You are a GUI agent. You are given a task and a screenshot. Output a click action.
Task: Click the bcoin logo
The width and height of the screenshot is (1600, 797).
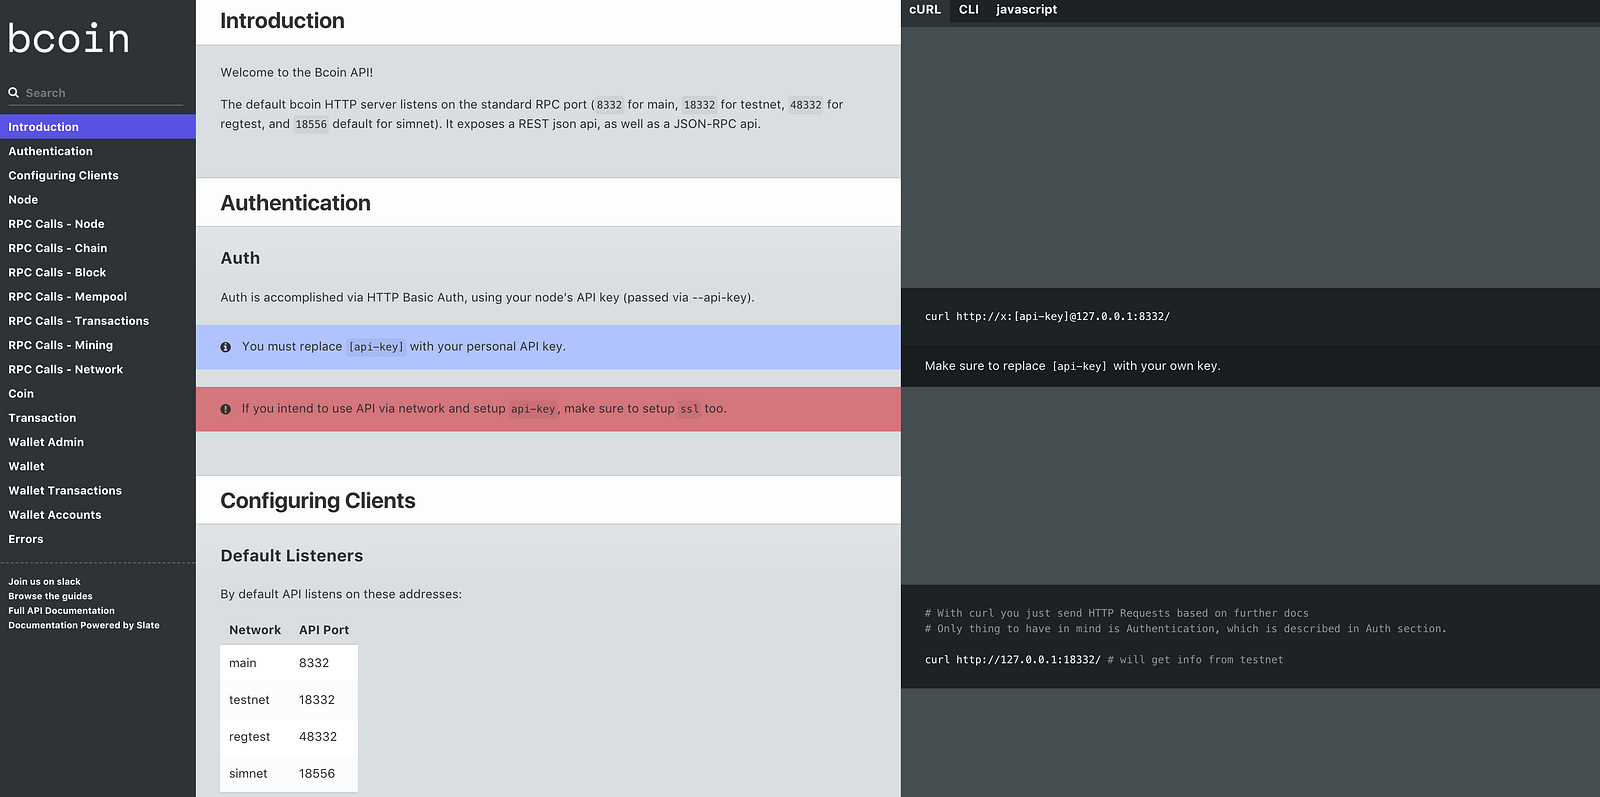pos(69,39)
